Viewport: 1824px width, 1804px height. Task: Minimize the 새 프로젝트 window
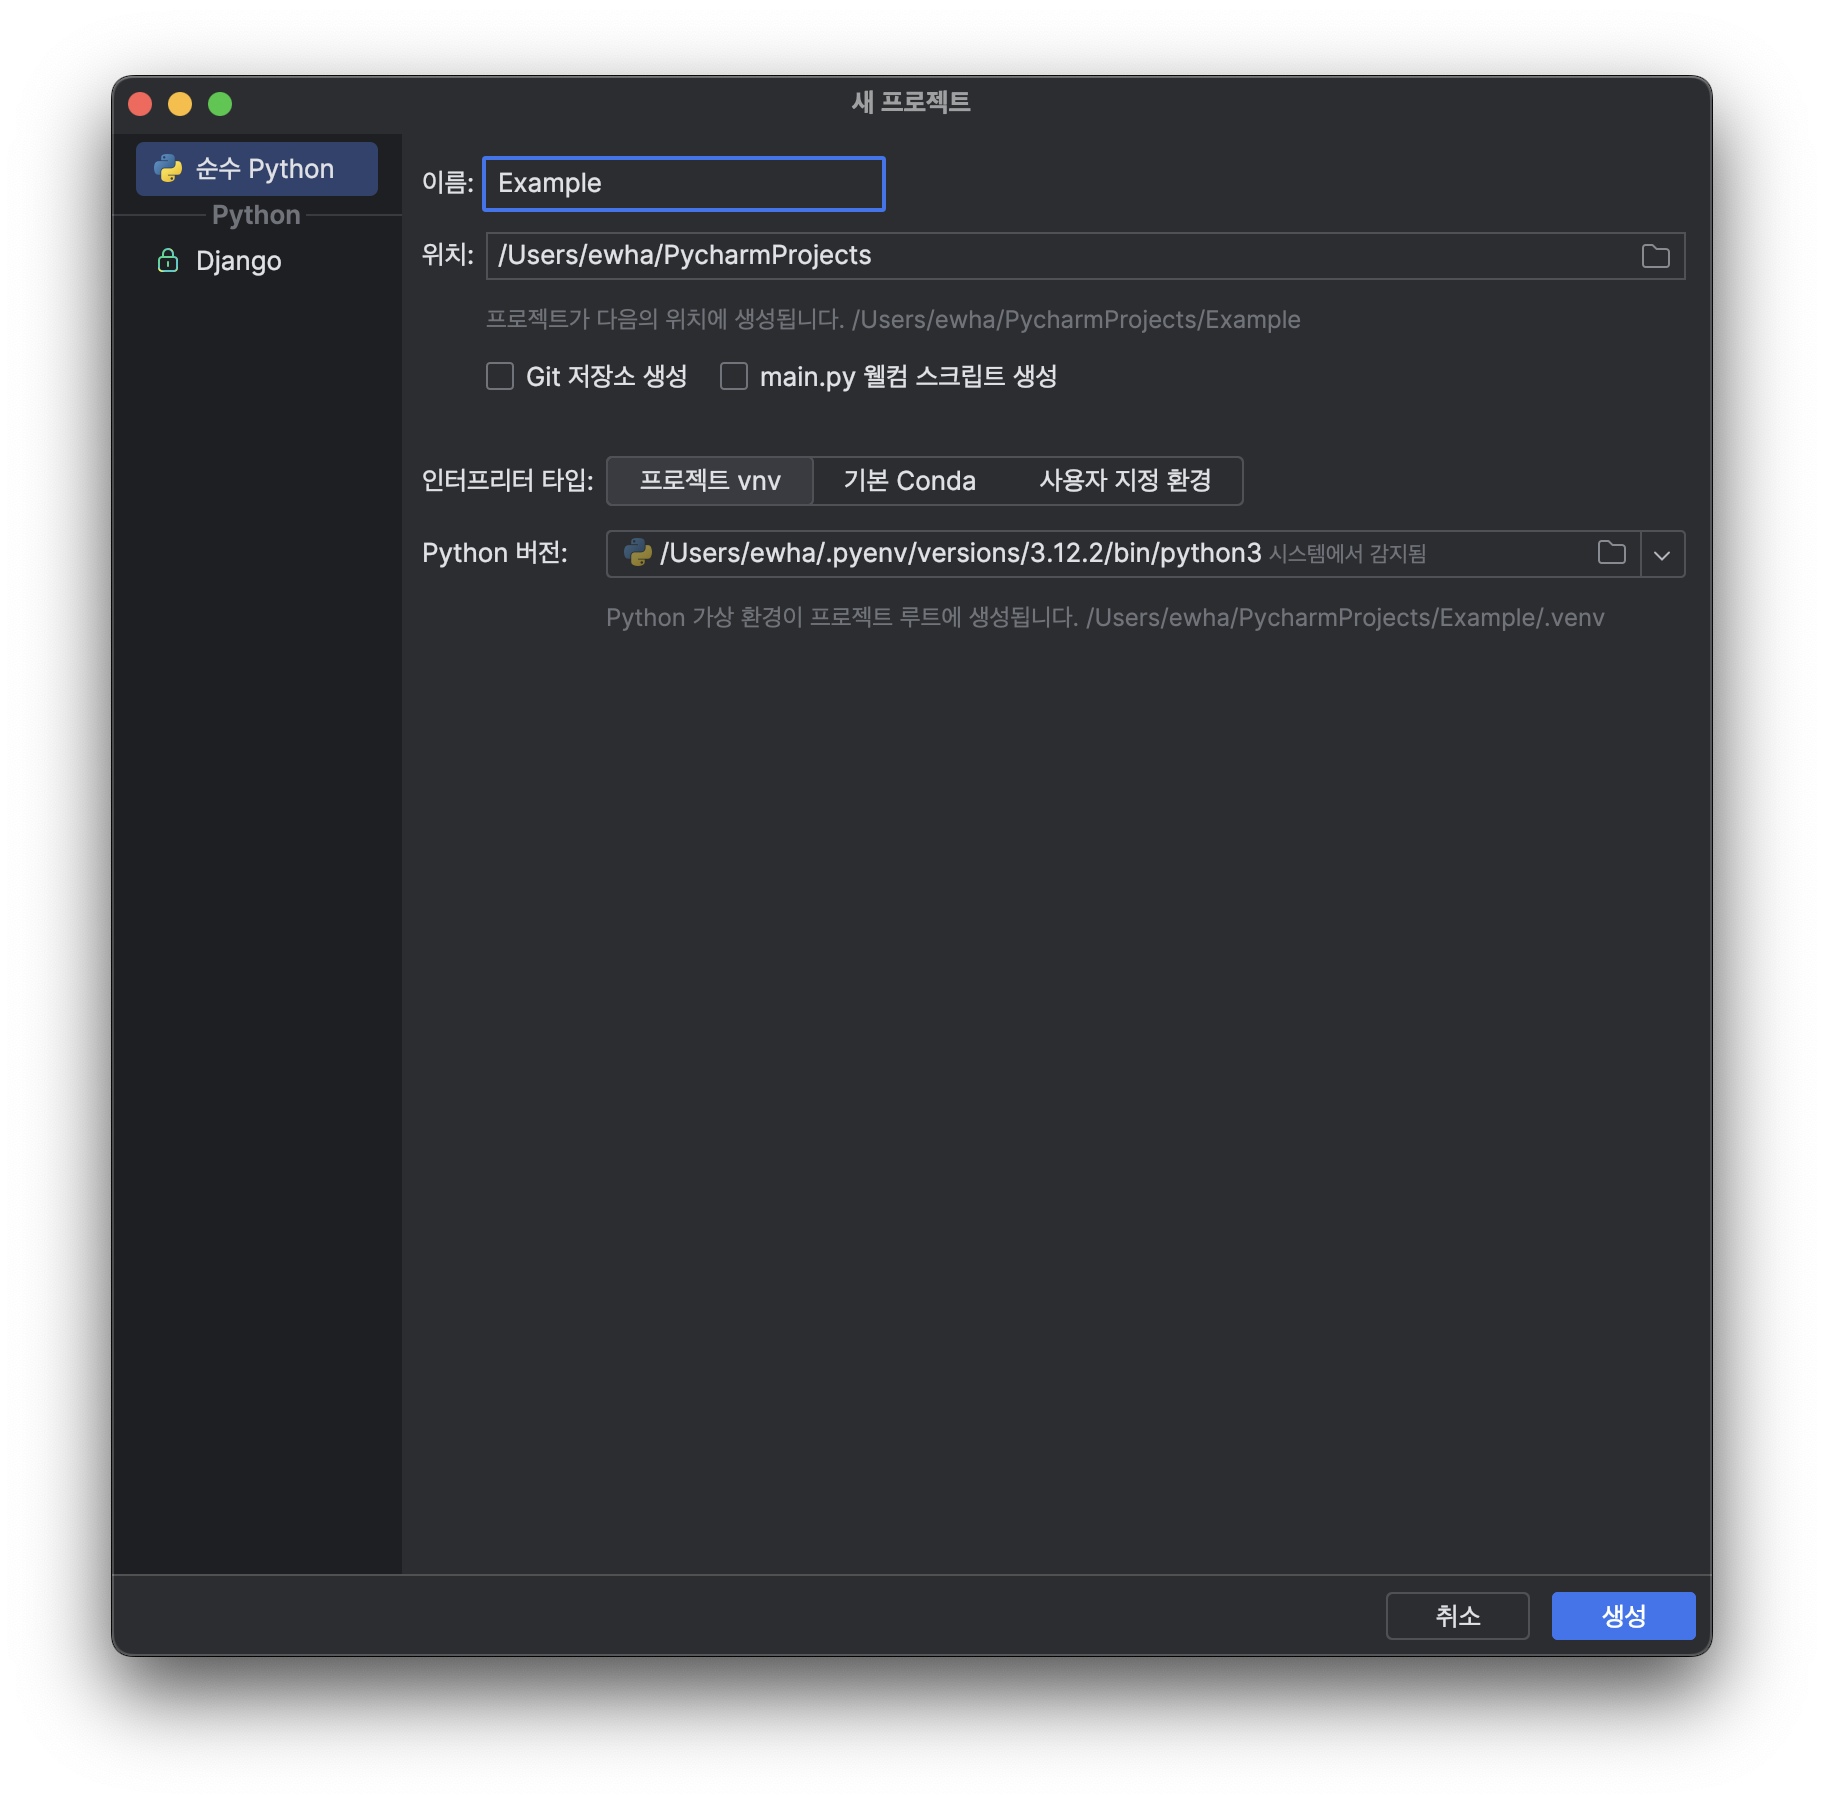[180, 104]
